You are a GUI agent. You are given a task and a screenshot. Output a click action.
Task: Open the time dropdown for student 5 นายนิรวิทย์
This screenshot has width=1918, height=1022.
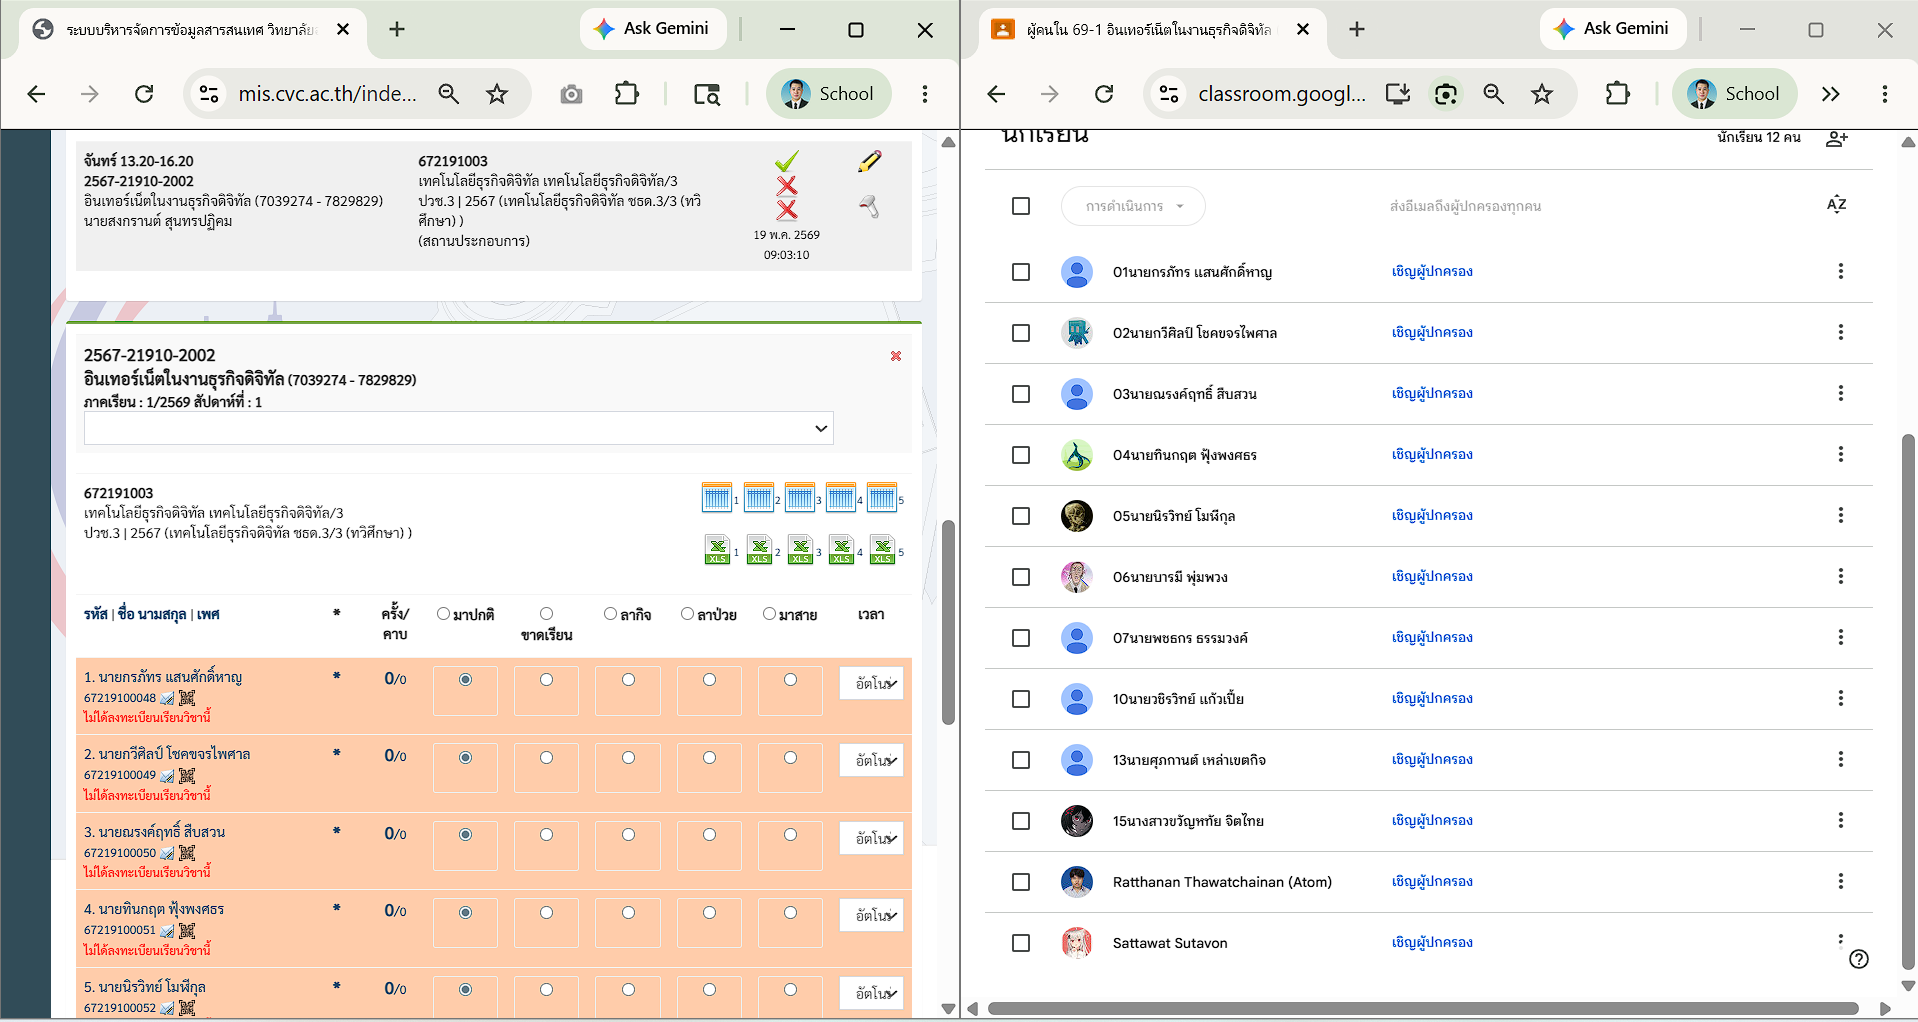[x=871, y=993]
